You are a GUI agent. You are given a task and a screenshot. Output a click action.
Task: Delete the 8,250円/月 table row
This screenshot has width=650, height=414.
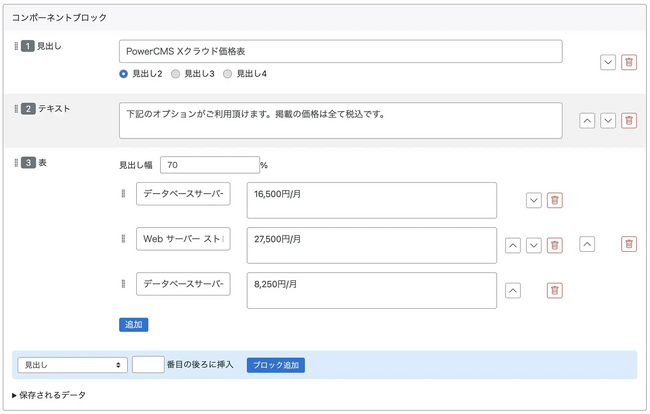click(555, 291)
